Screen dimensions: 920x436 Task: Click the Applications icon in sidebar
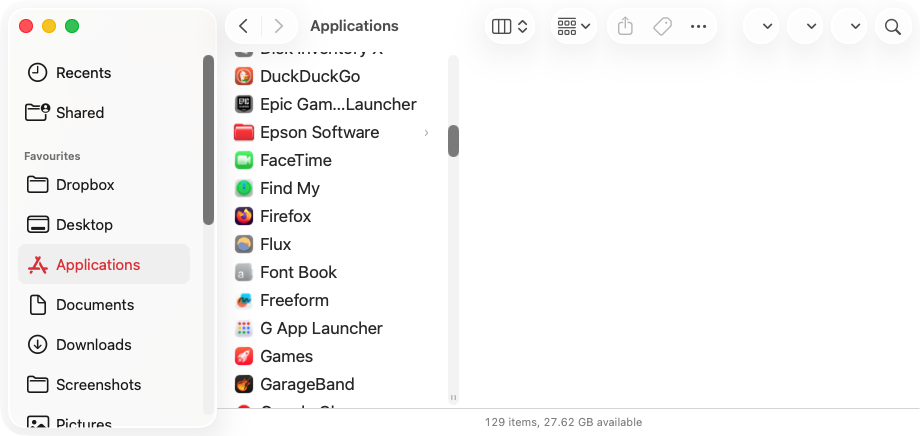coord(38,265)
